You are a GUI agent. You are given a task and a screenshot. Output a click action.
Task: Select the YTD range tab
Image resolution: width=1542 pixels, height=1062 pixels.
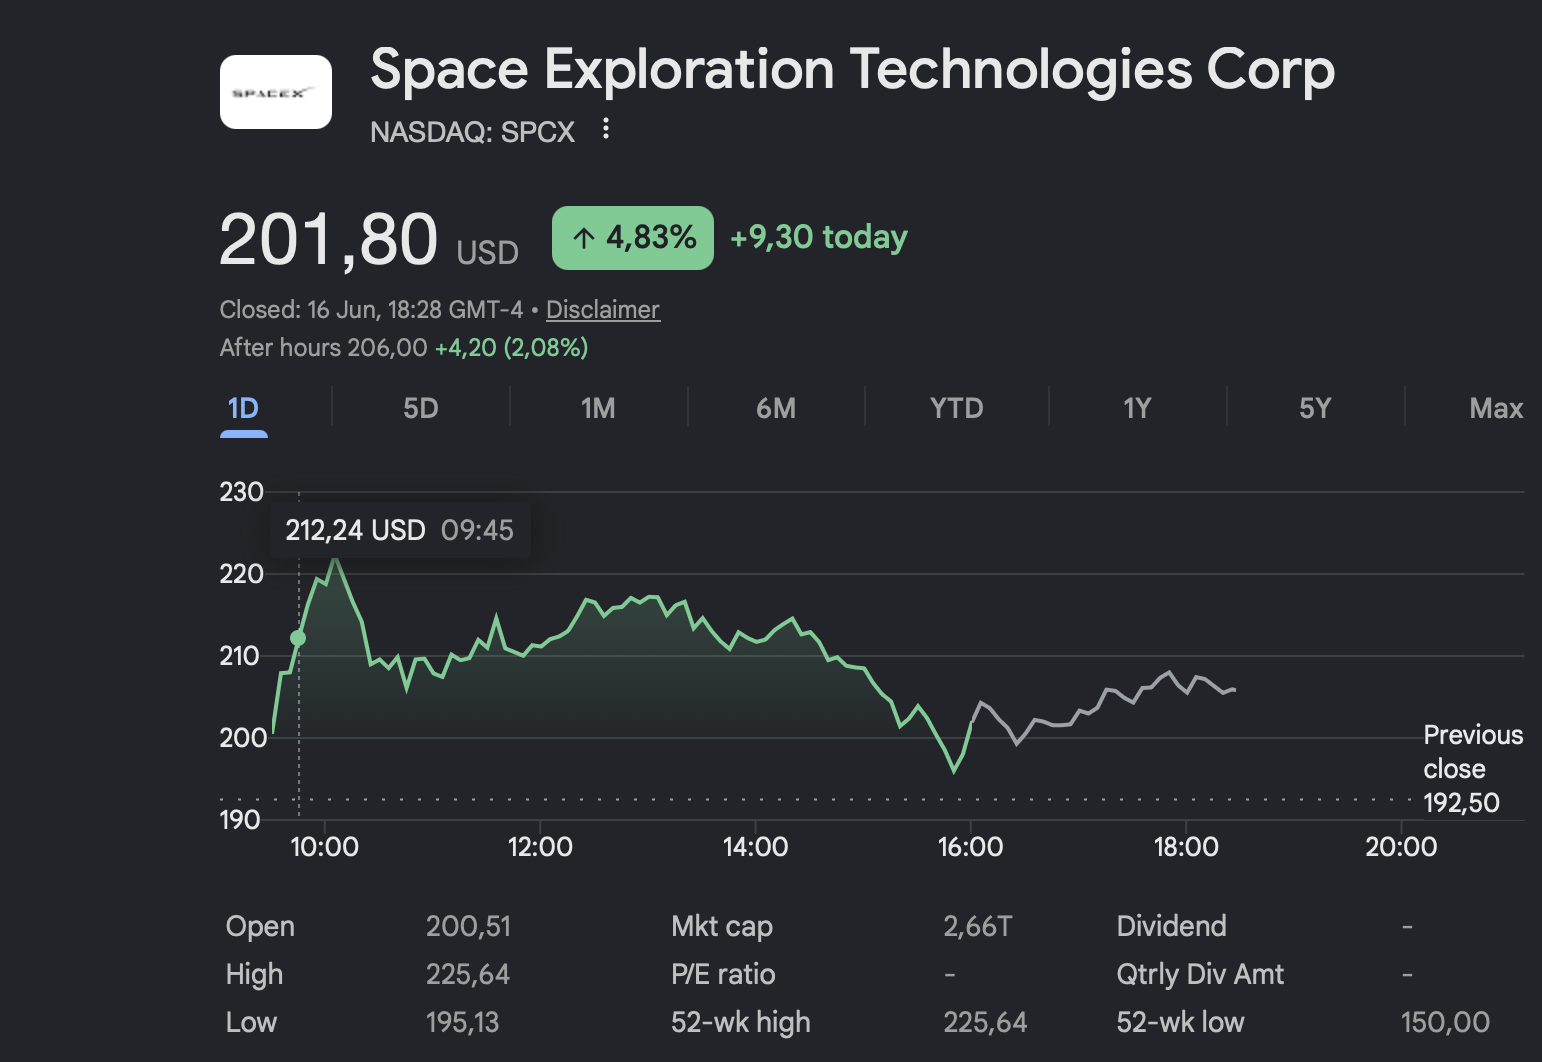point(957,409)
